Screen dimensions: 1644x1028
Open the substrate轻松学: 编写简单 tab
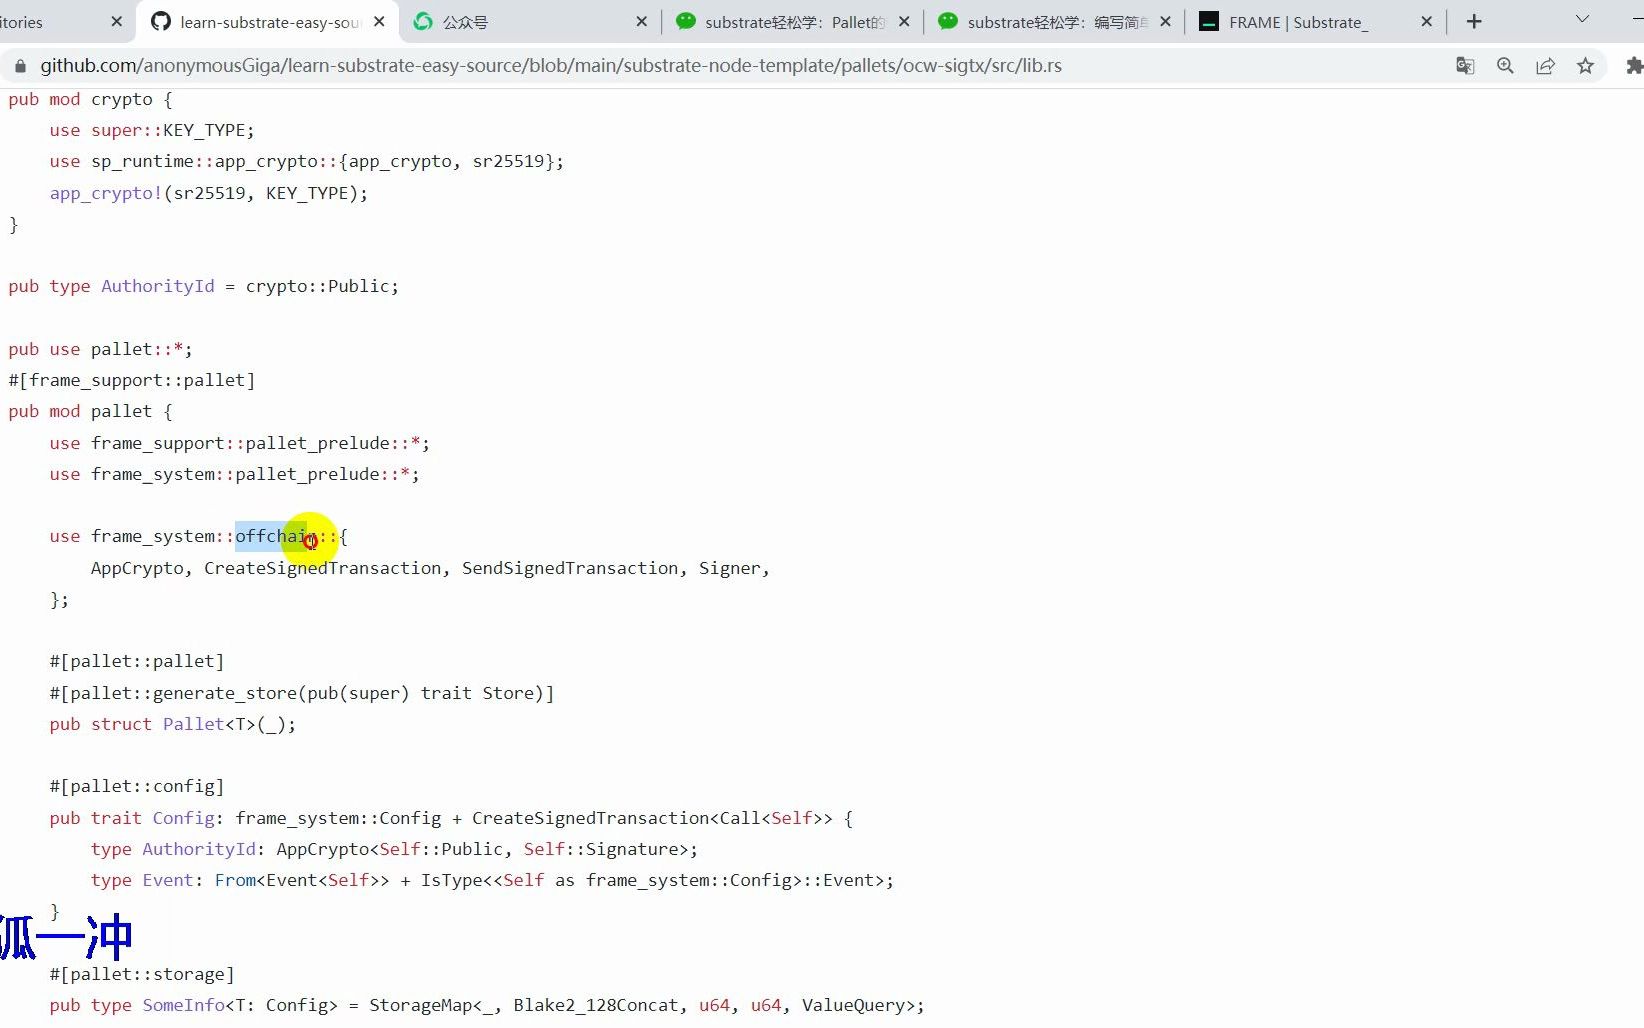[1055, 22]
